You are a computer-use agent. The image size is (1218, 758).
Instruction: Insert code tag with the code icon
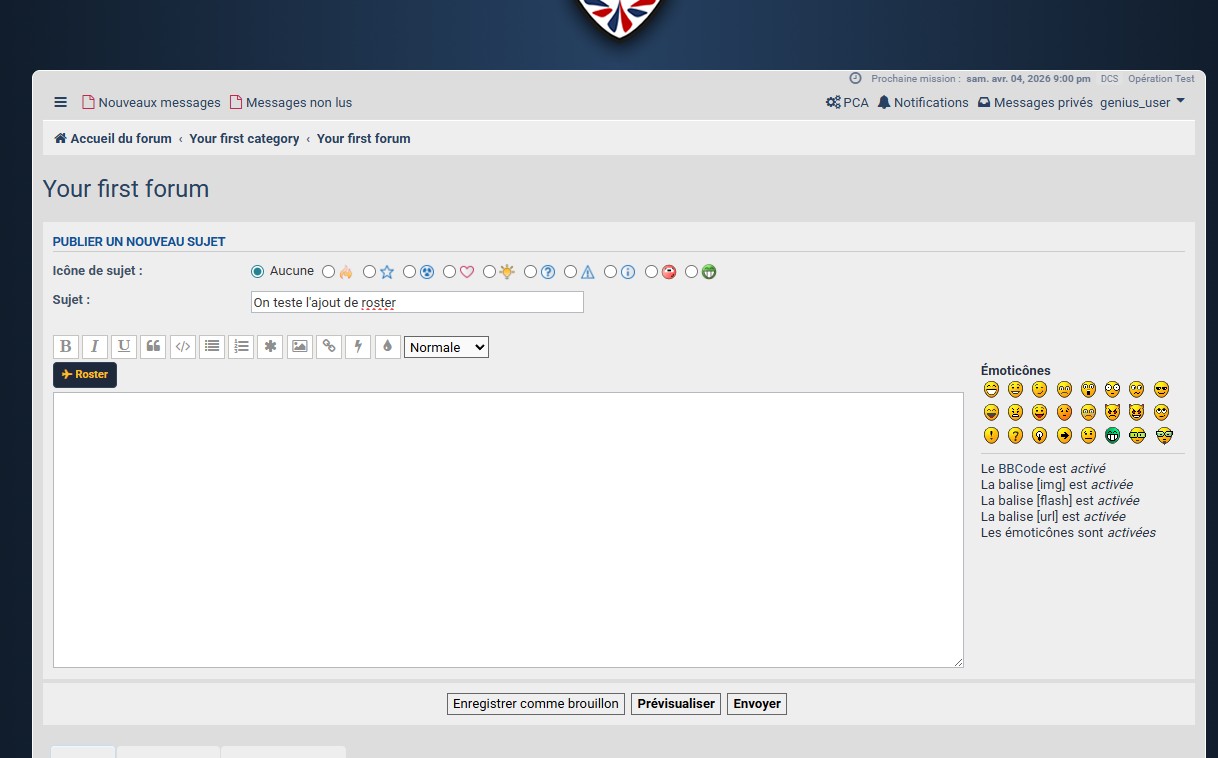[x=182, y=347]
